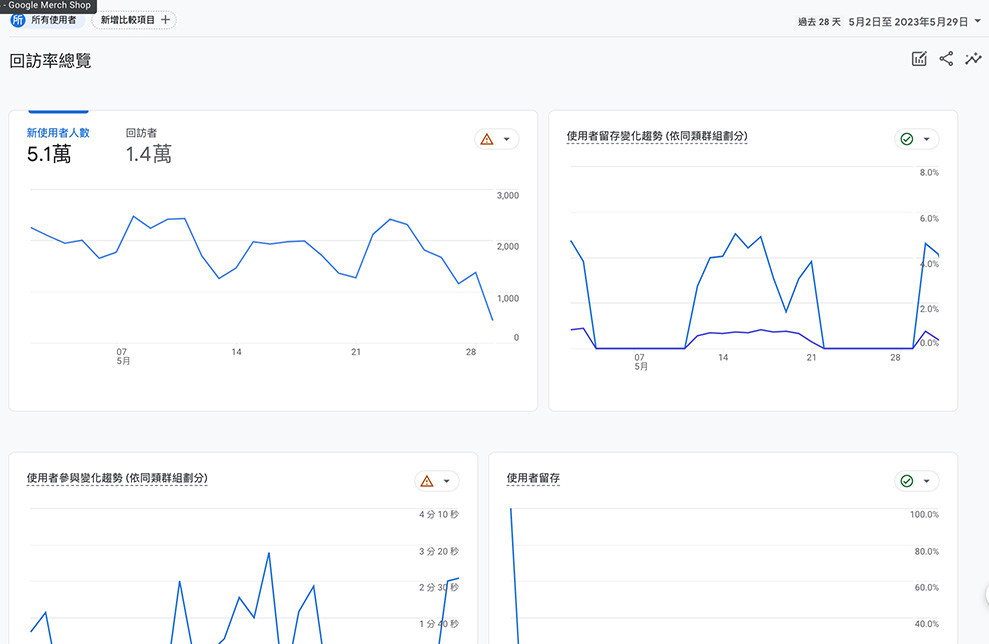Expand dropdown arrow on 使用者參與變化趨勢 card

(x=447, y=481)
